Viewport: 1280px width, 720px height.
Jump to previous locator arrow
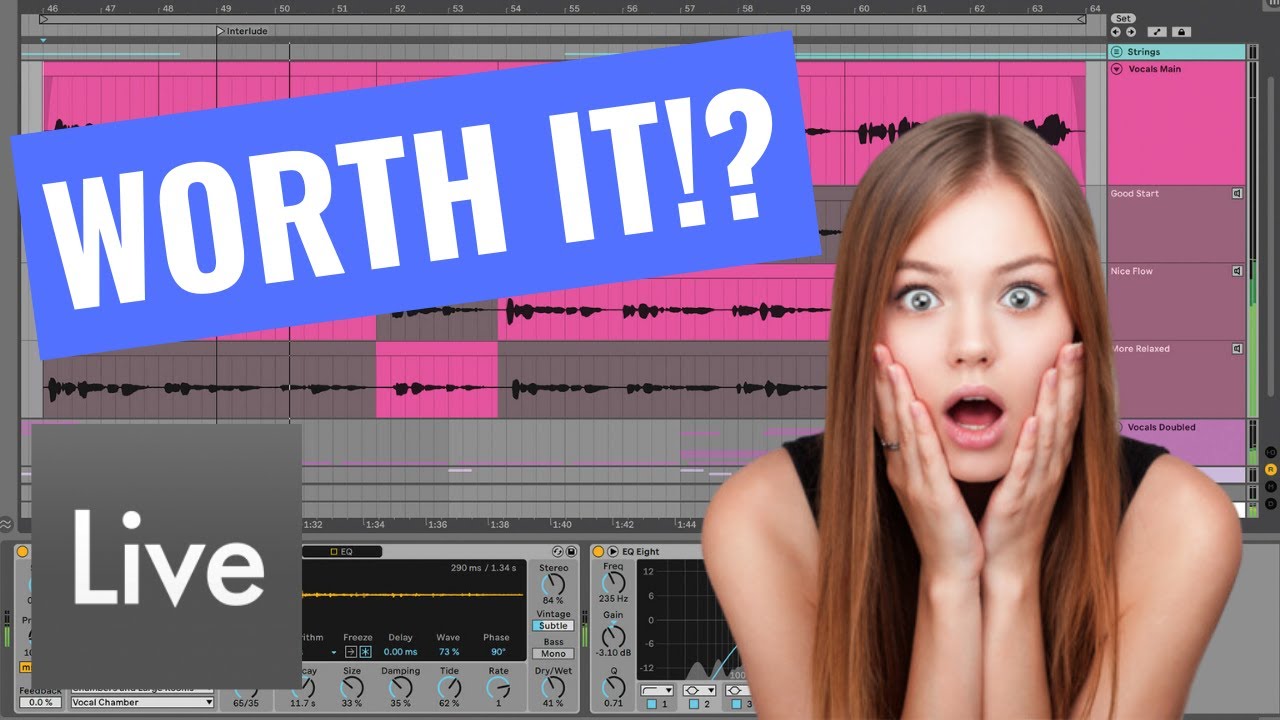pyautogui.click(x=1116, y=32)
